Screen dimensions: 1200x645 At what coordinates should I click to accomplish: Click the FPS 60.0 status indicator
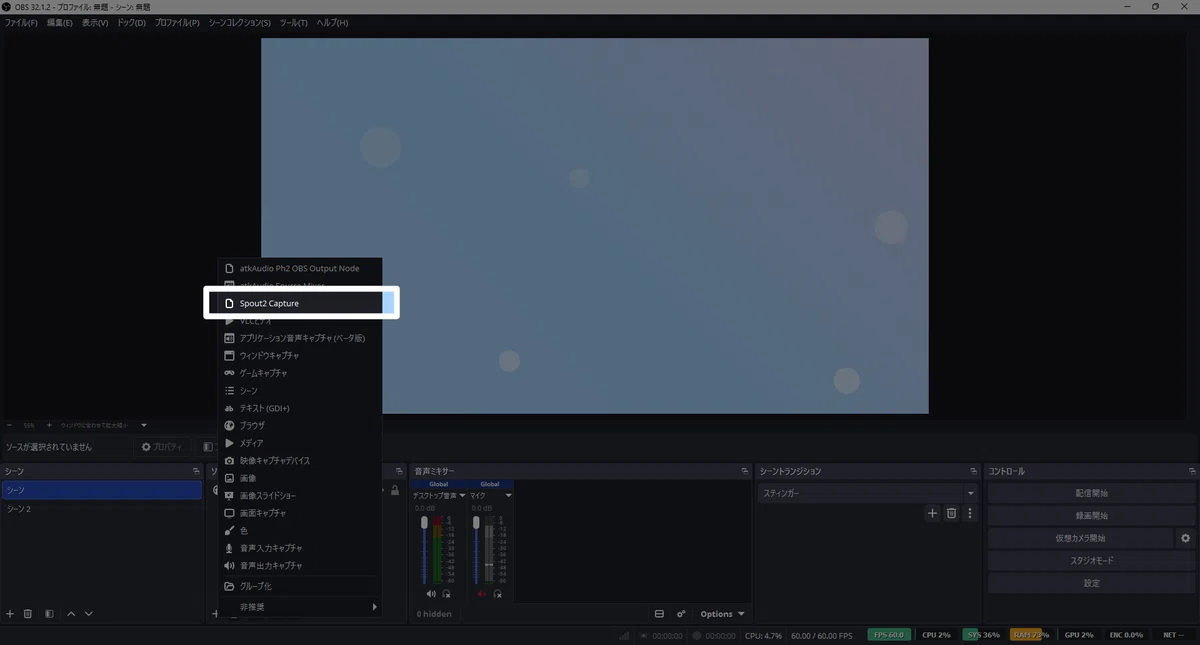(889, 635)
